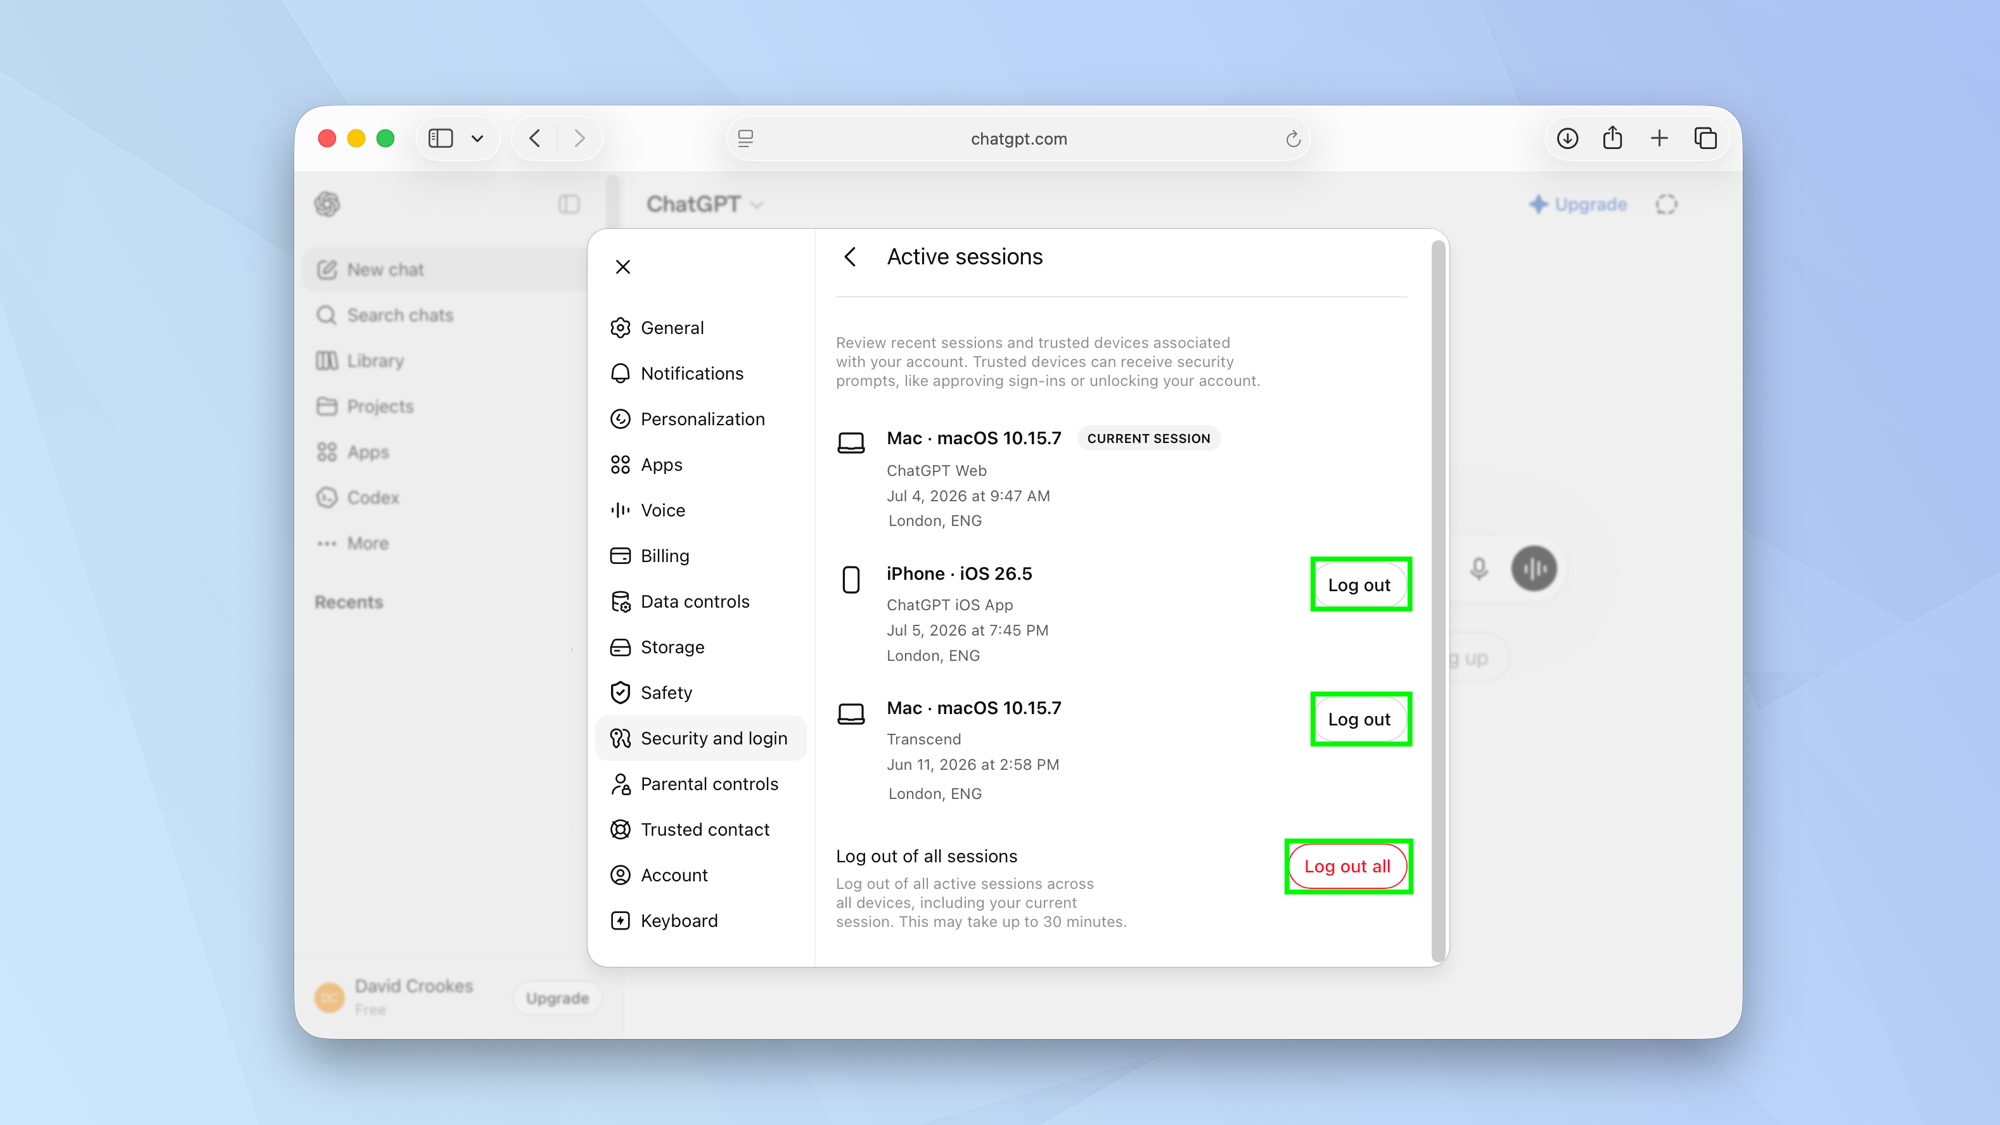Open the Safari tab group dropdown arrow
The height and width of the screenshot is (1125, 2000).
pos(477,138)
